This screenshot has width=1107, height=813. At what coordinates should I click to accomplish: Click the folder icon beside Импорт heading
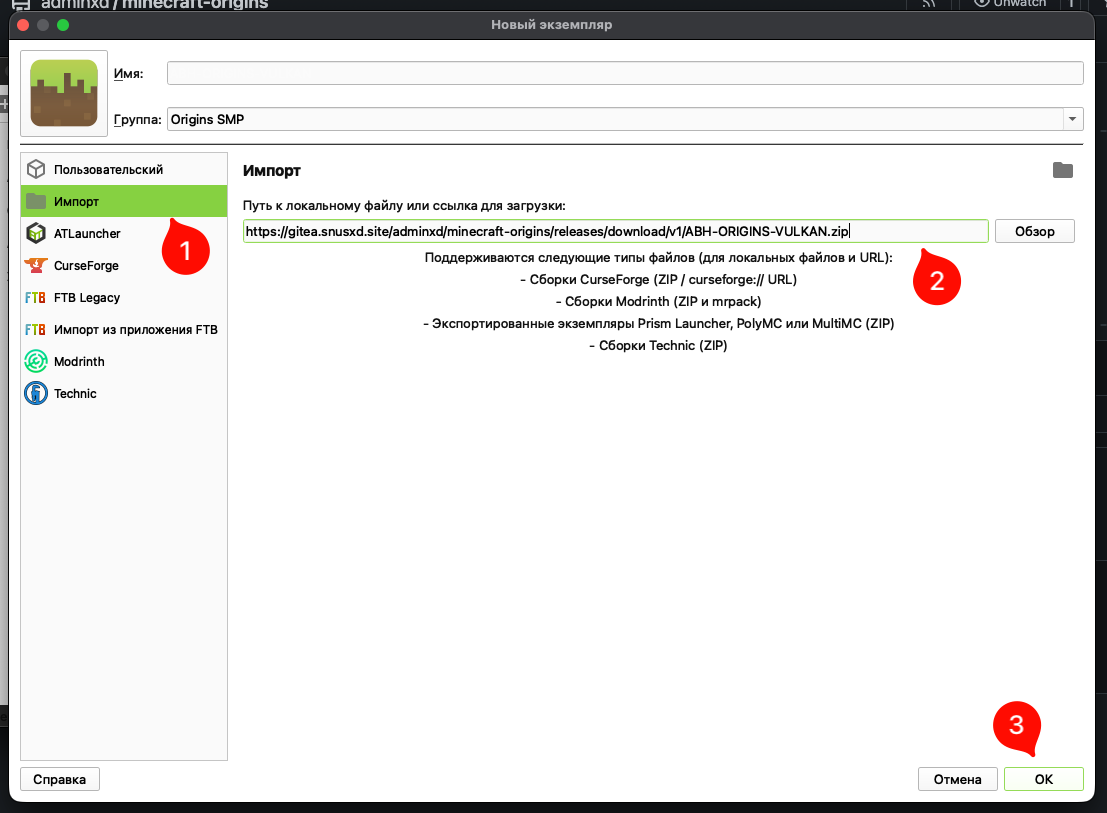click(1062, 171)
